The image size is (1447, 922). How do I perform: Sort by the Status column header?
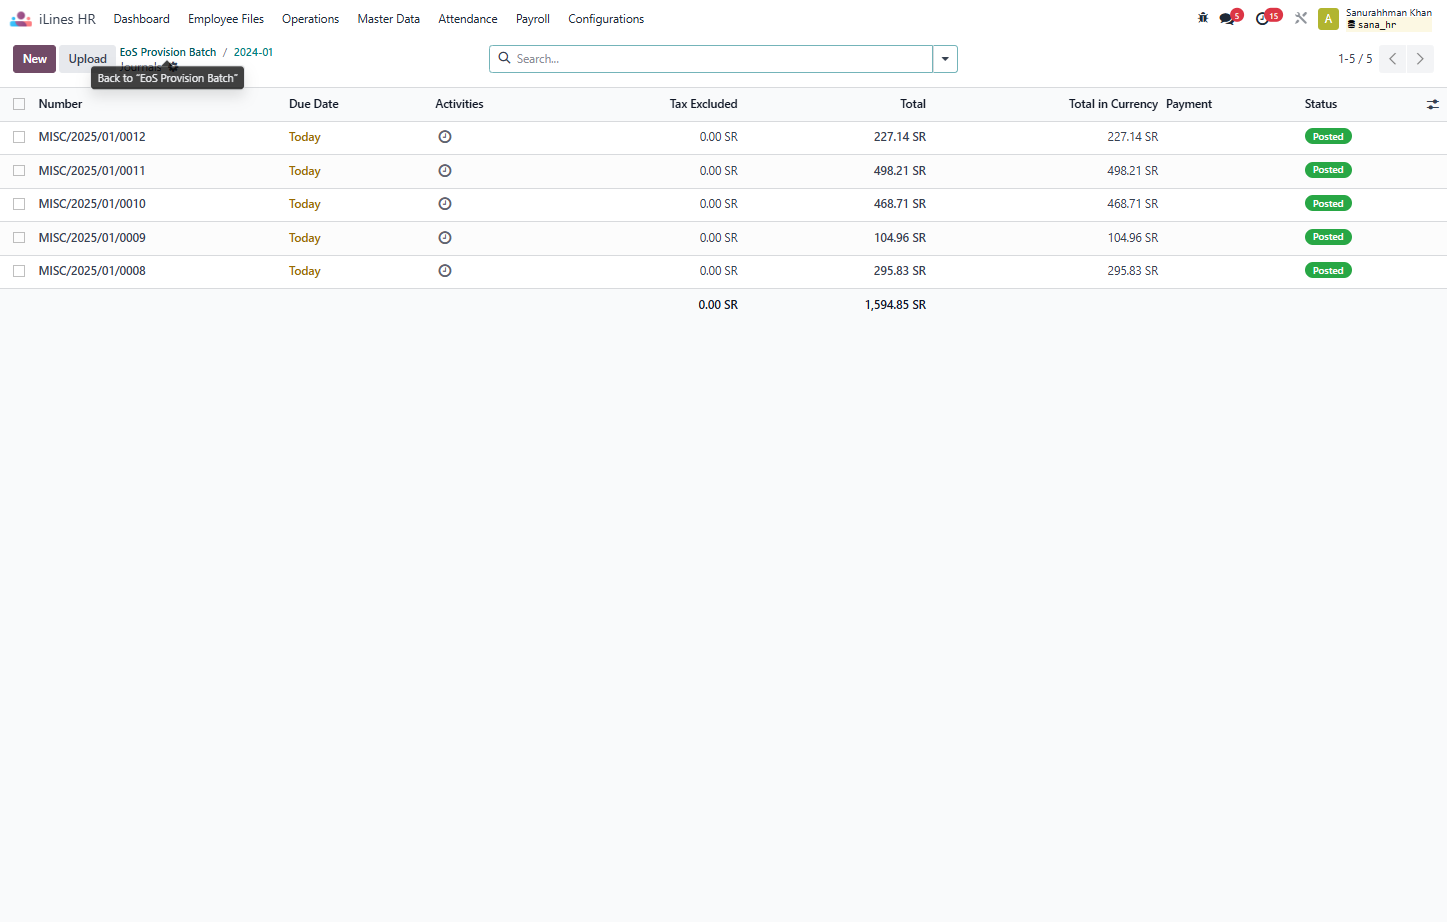(1321, 104)
